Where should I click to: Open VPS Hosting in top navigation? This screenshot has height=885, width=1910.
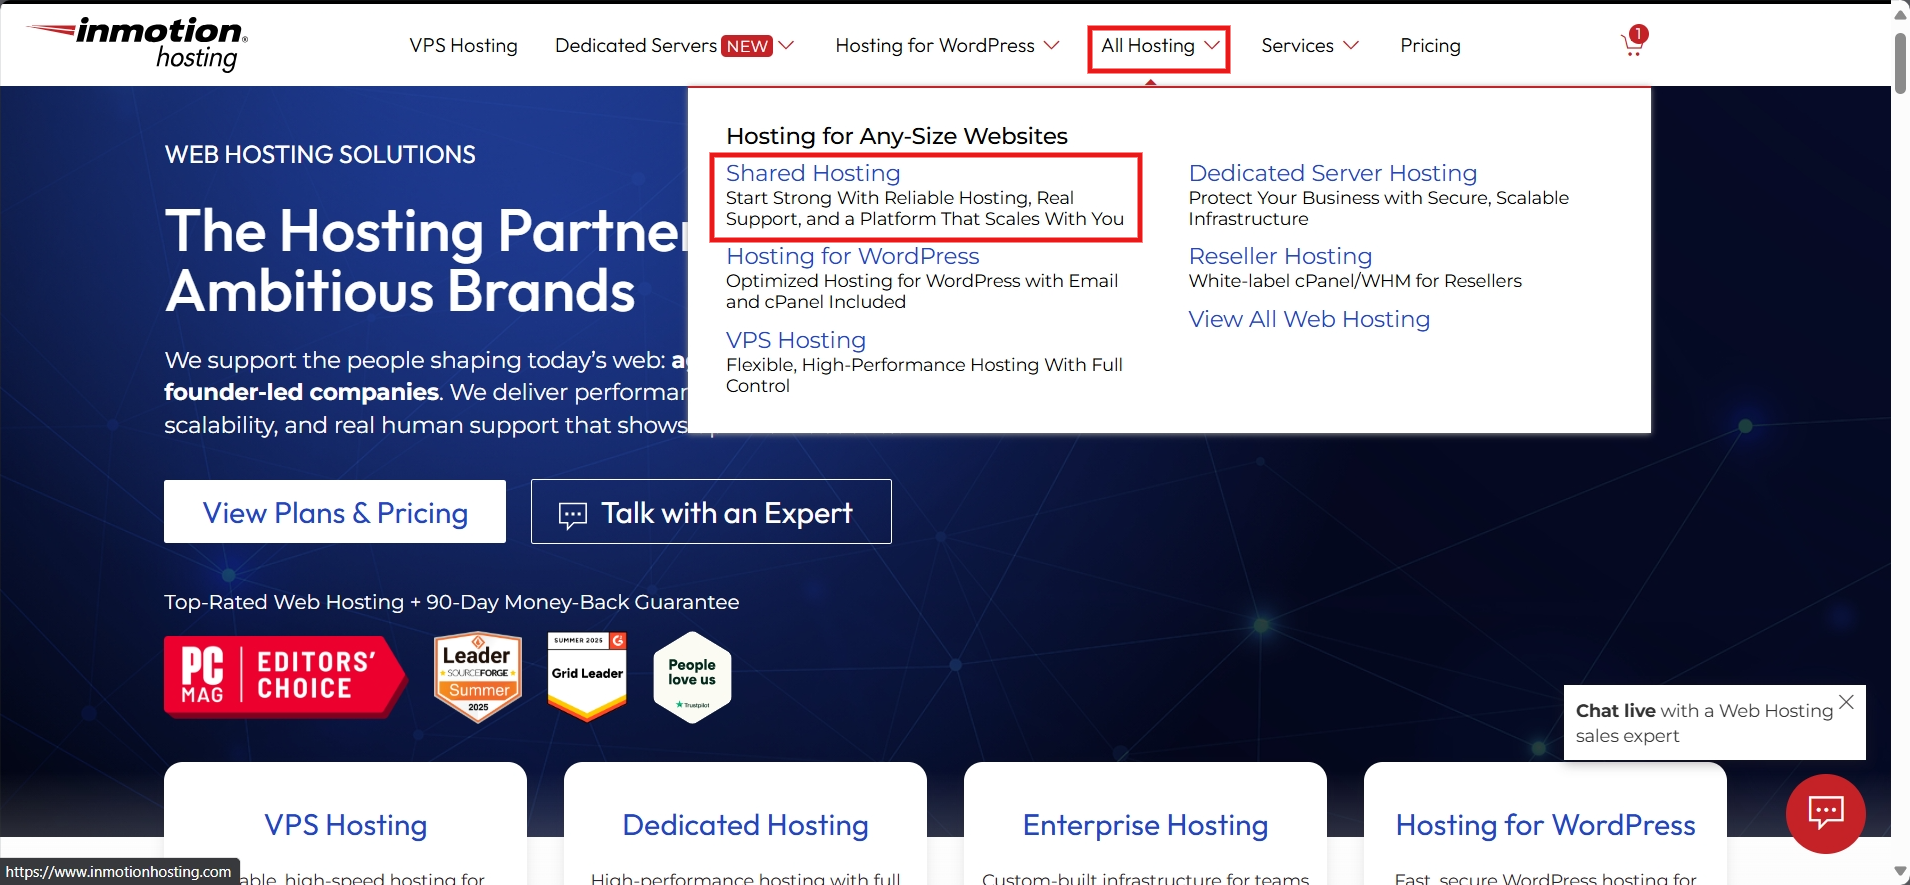[x=463, y=45]
